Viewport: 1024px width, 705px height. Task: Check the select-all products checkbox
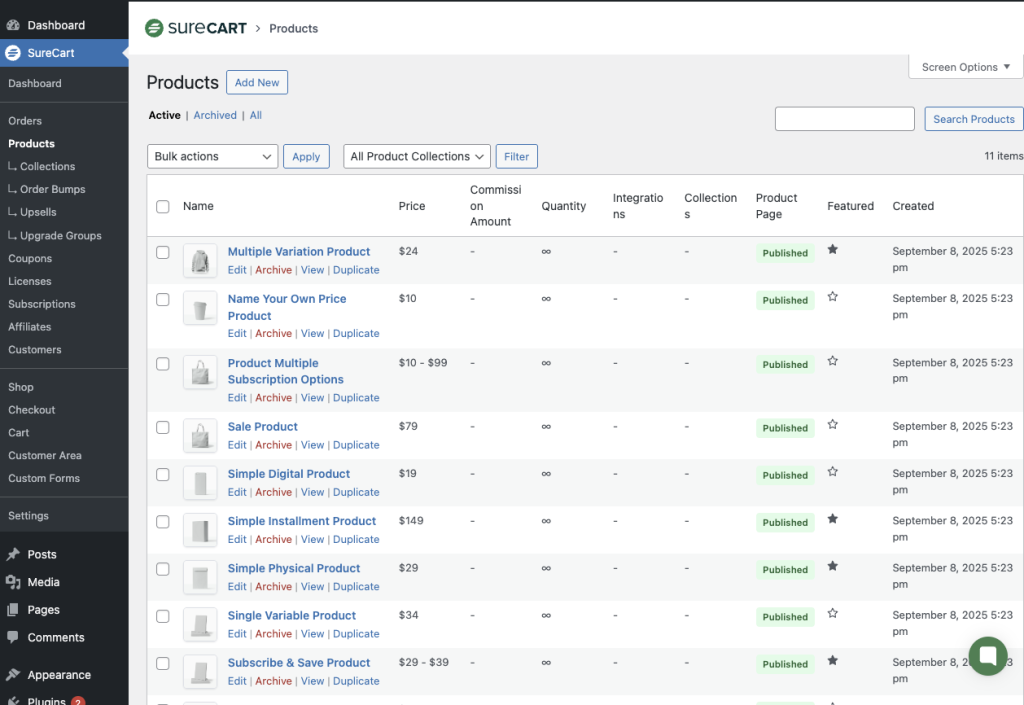coord(163,206)
